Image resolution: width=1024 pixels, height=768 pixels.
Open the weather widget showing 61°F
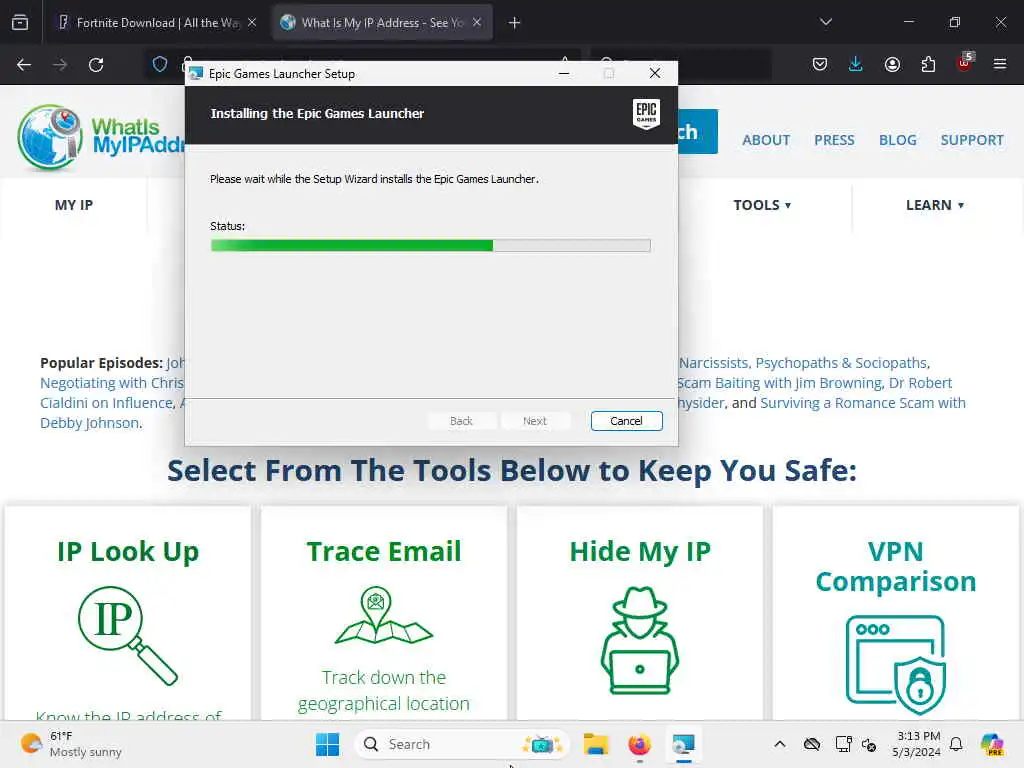click(71, 744)
